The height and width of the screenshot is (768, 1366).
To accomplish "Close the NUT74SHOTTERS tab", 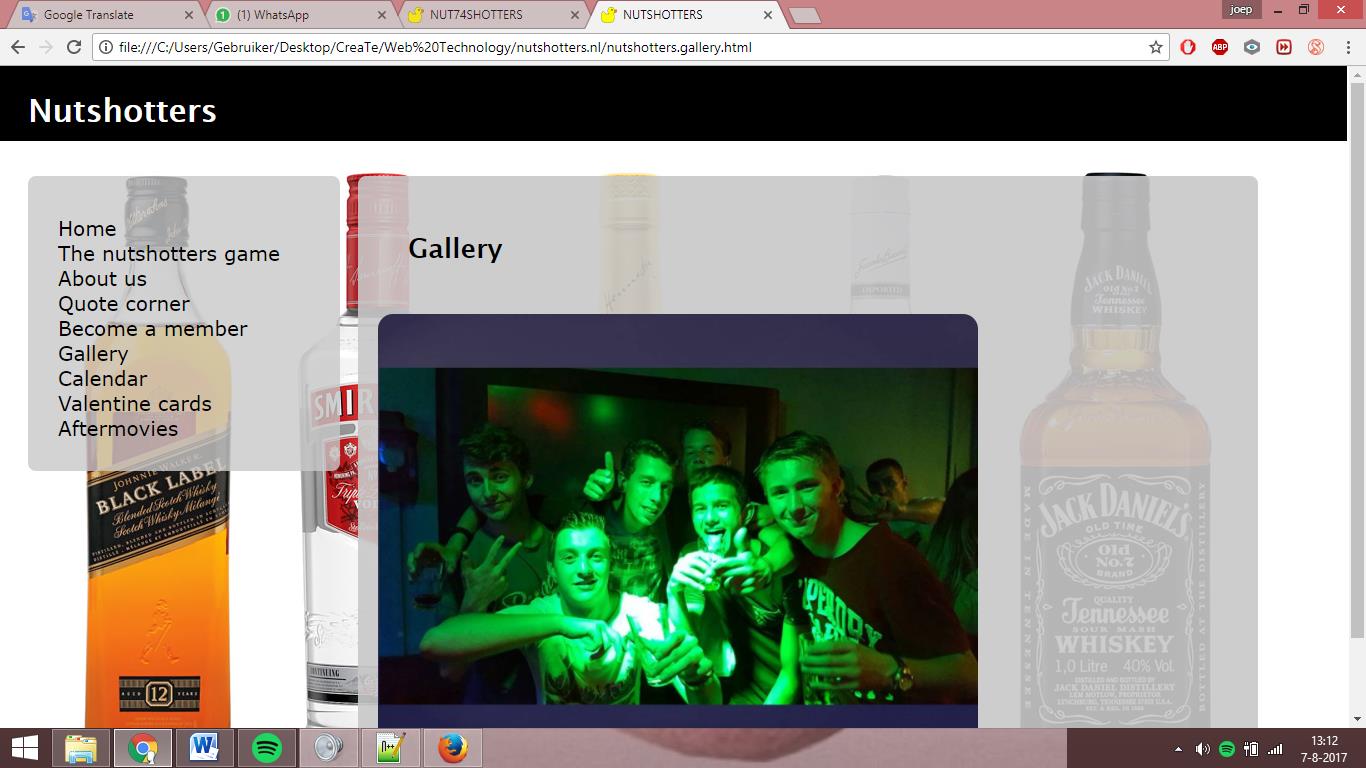I will 575,15.
